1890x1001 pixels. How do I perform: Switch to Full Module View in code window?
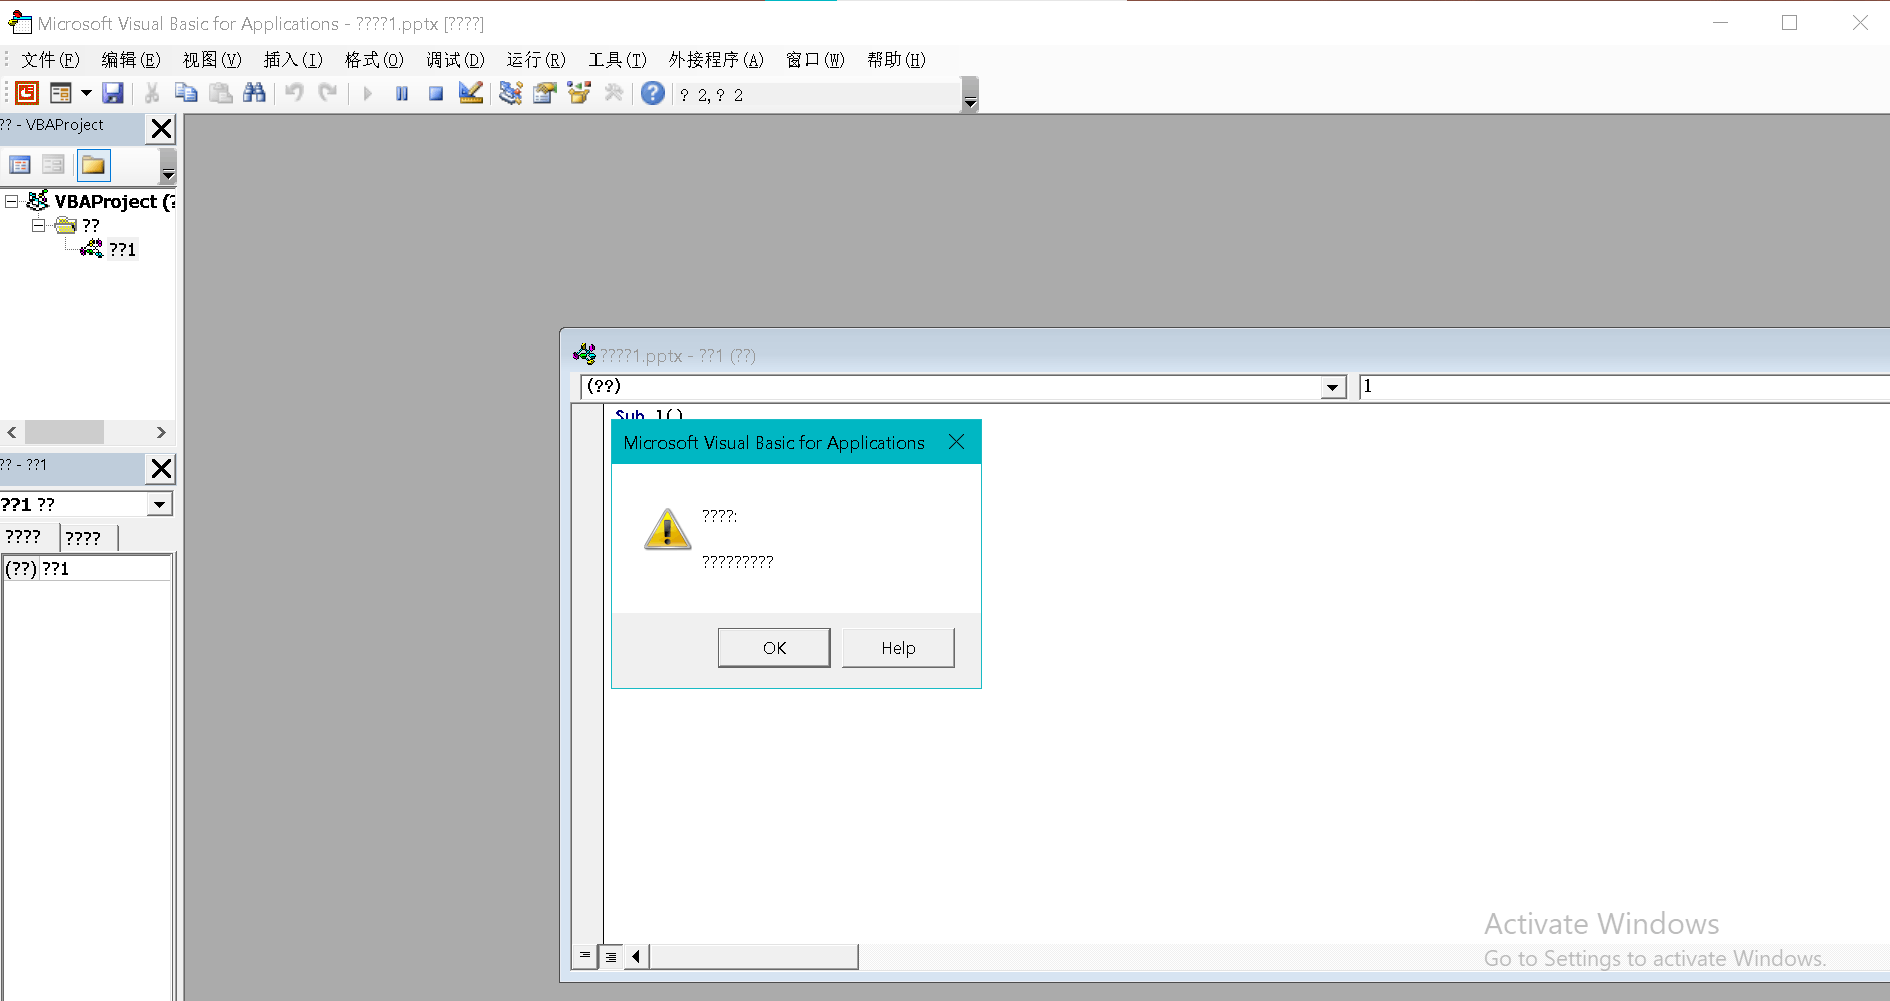(610, 956)
